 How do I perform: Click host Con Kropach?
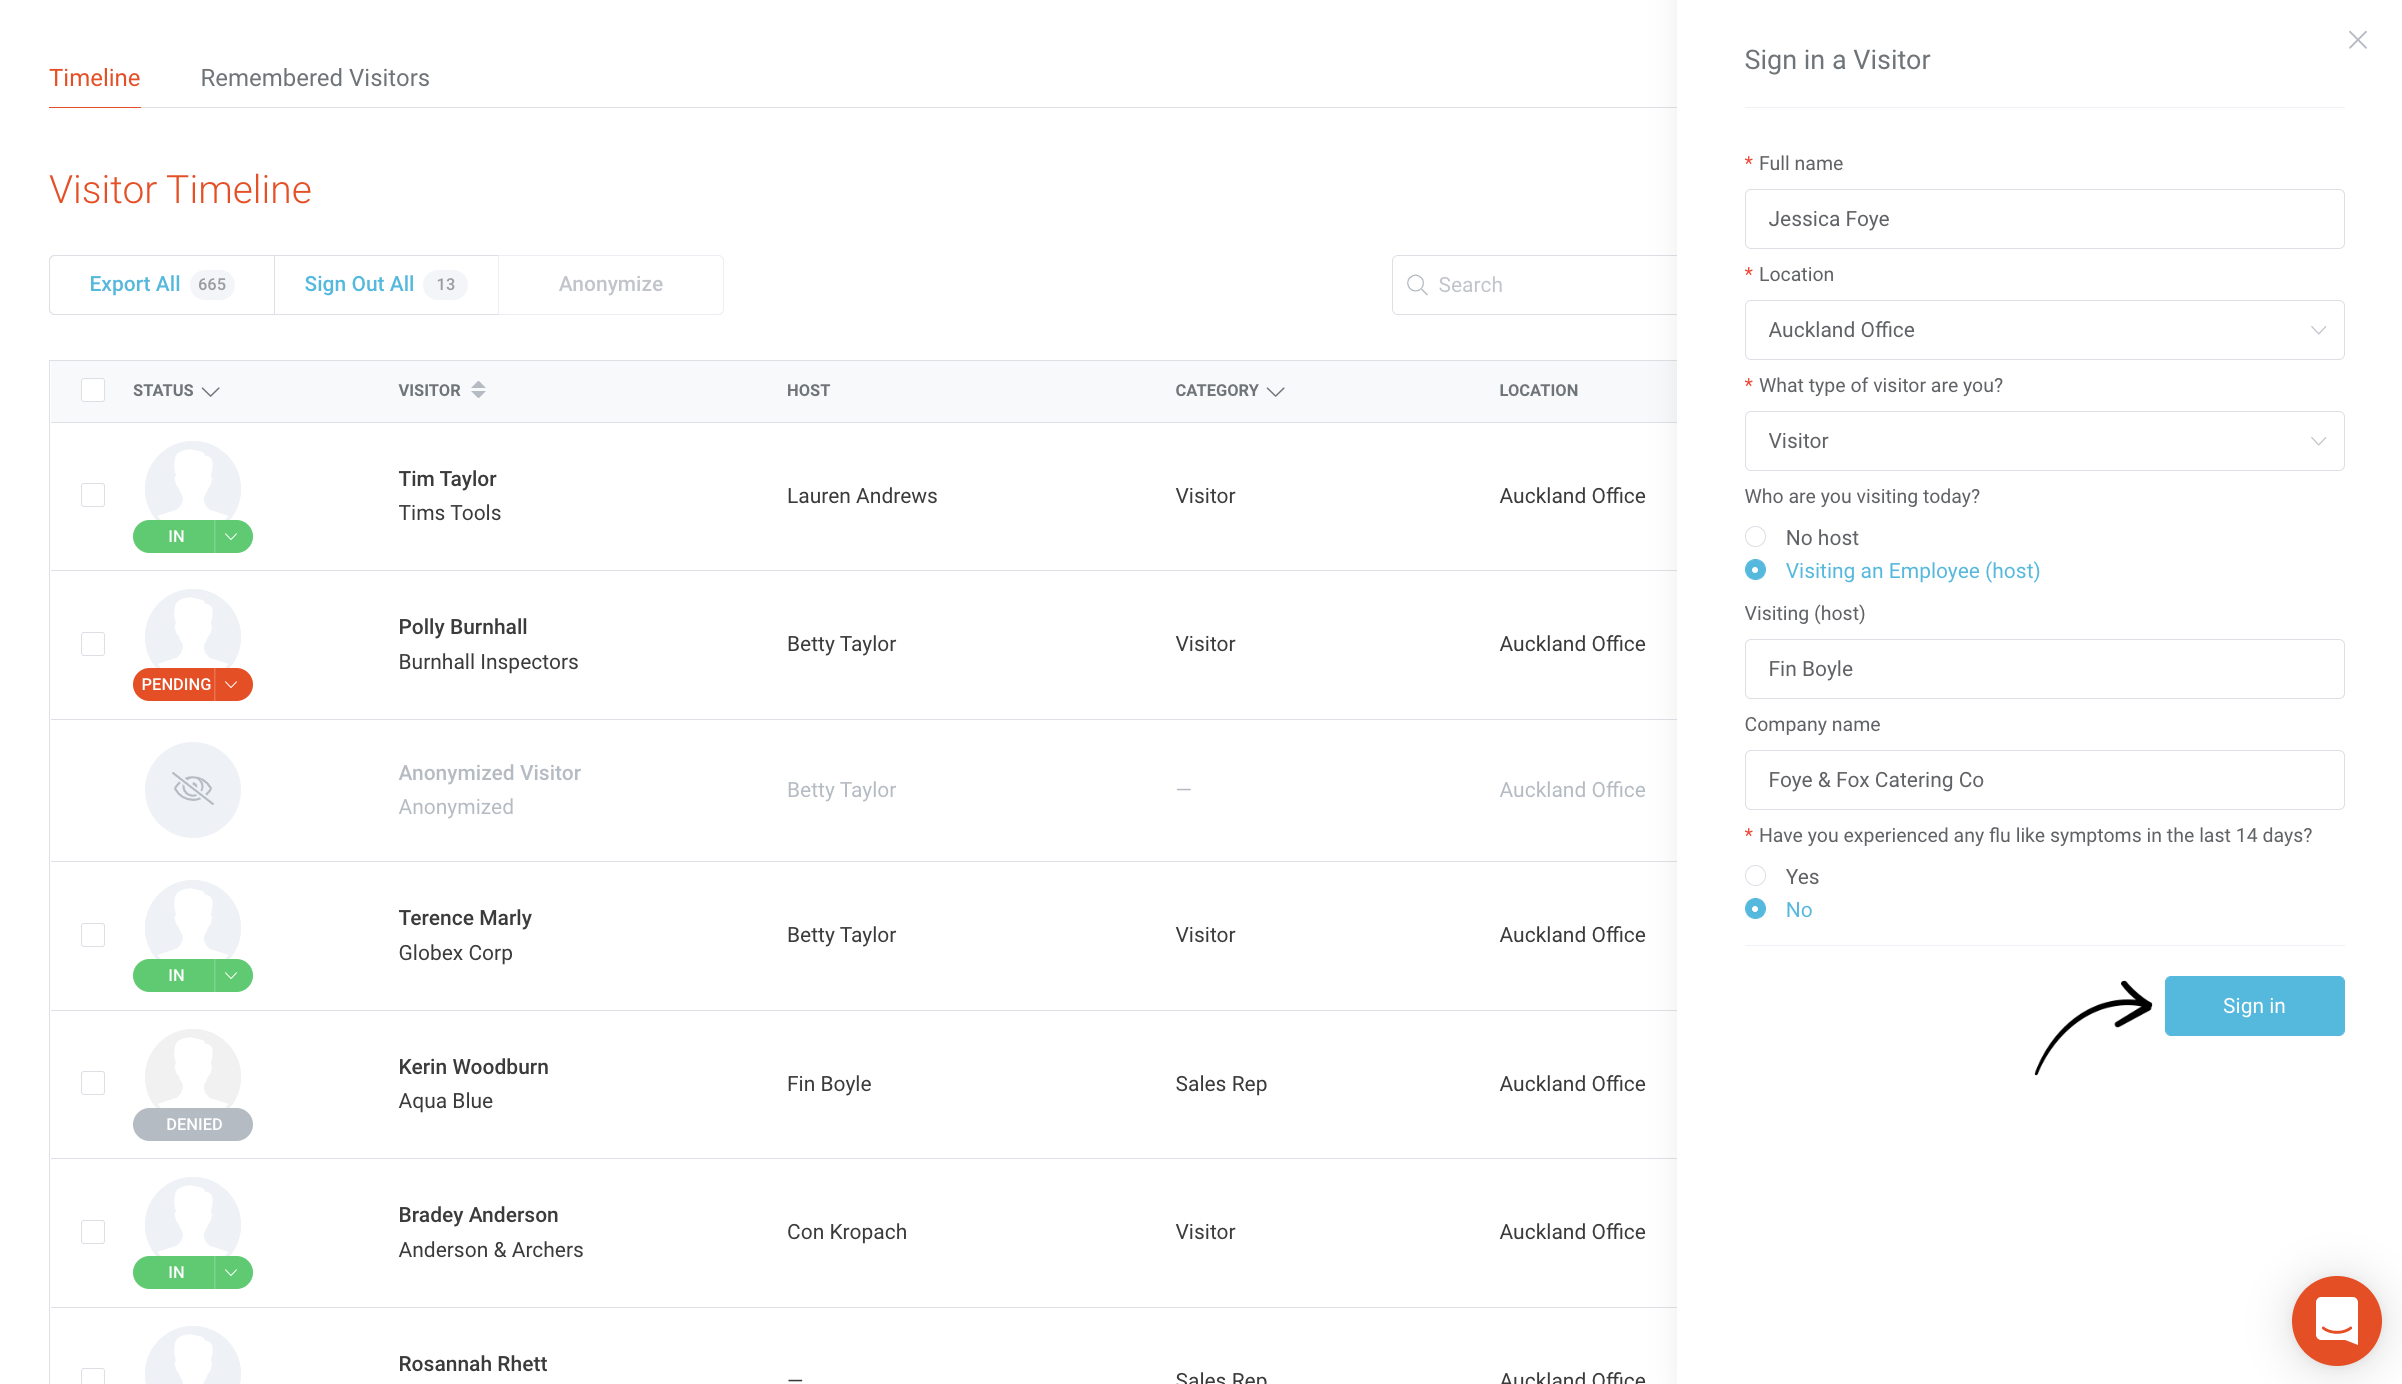[846, 1232]
